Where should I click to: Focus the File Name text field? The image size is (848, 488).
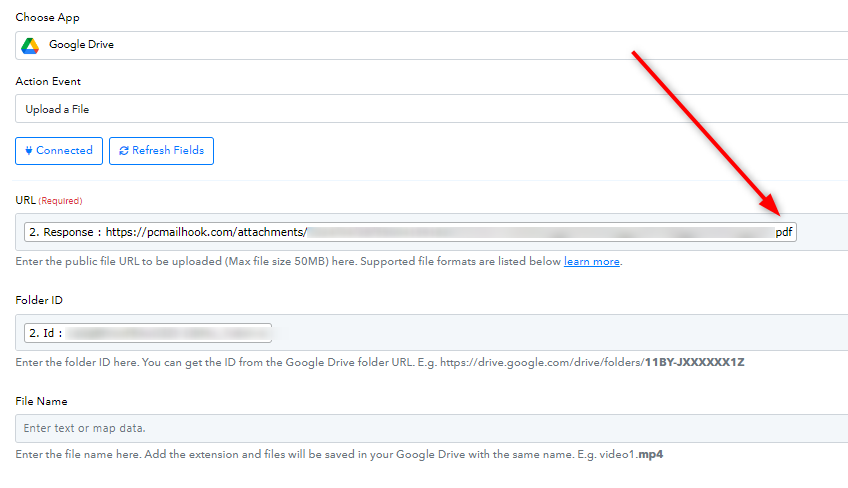tap(432, 428)
